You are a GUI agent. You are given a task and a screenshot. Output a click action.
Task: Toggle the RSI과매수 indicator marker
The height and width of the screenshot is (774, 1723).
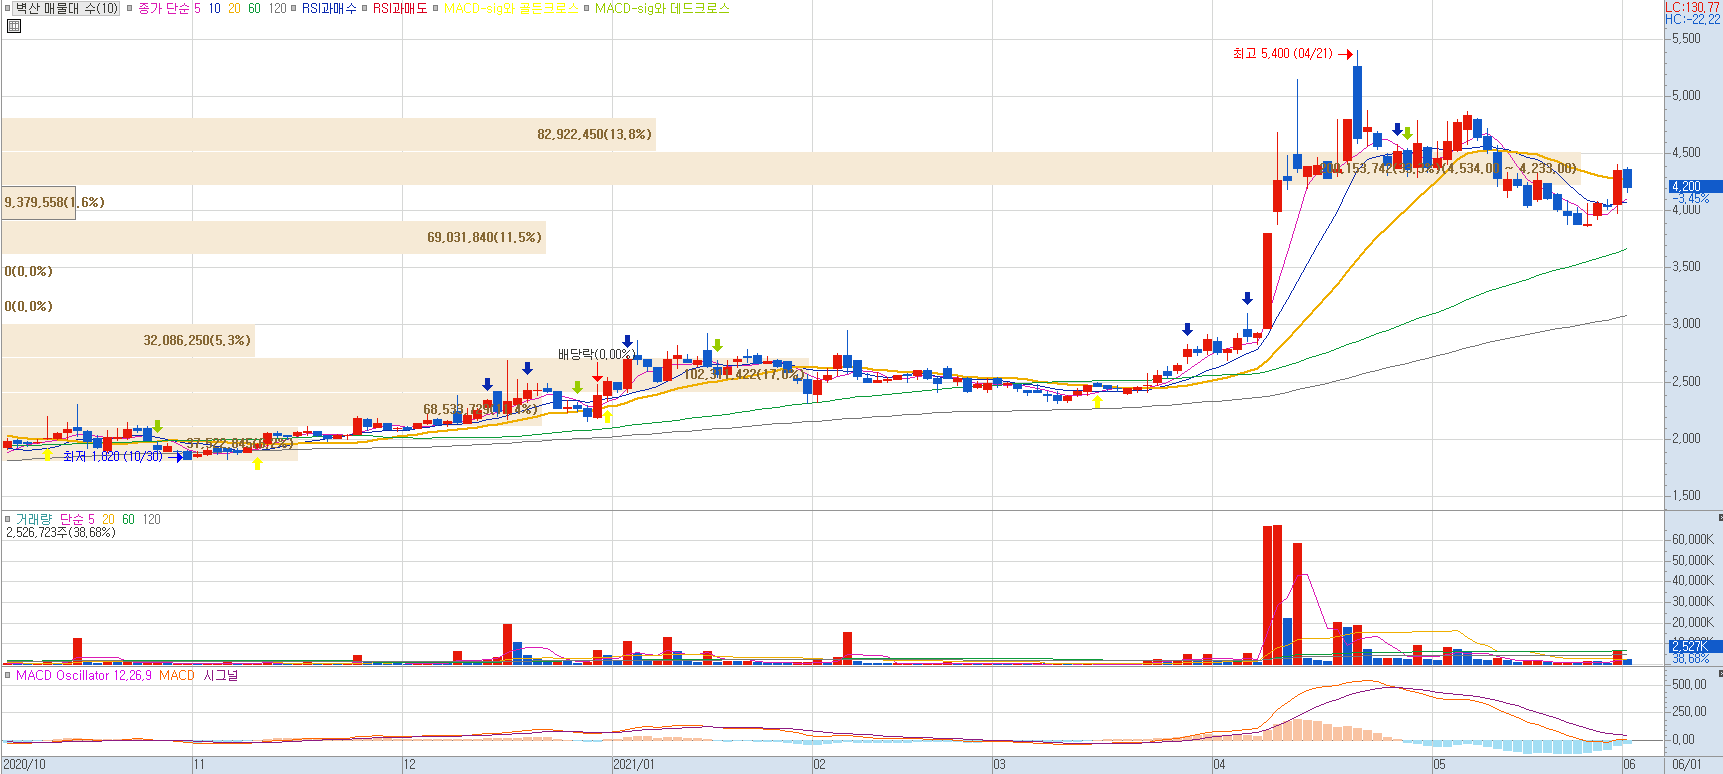[294, 8]
